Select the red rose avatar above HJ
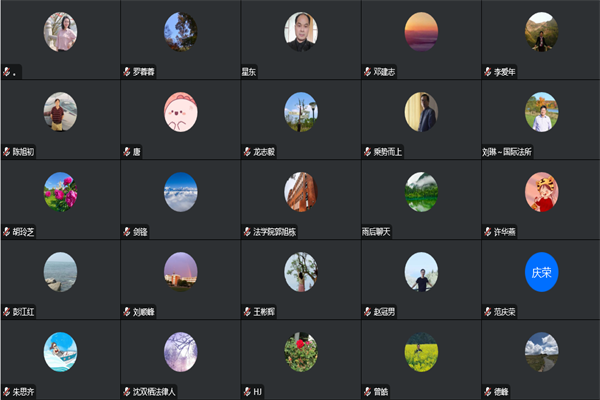Image resolution: width=600 pixels, height=400 pixels. coord(301,352)
